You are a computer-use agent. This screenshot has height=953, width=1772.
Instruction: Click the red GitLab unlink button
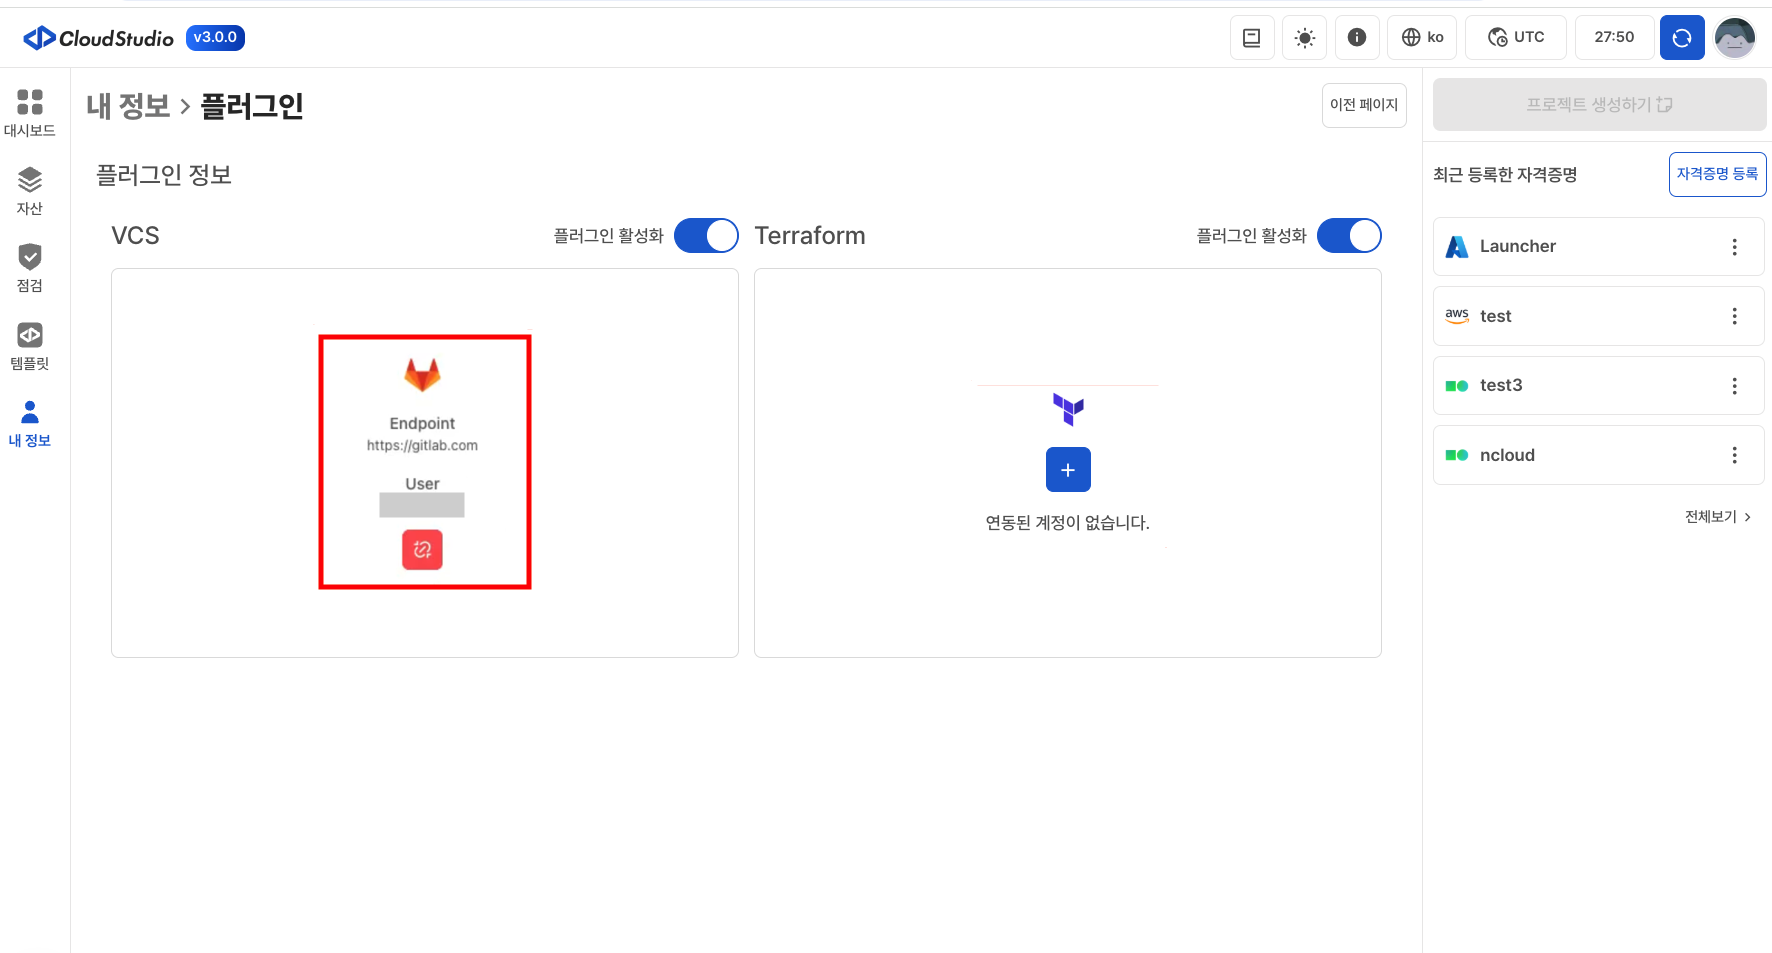(422, 549)
